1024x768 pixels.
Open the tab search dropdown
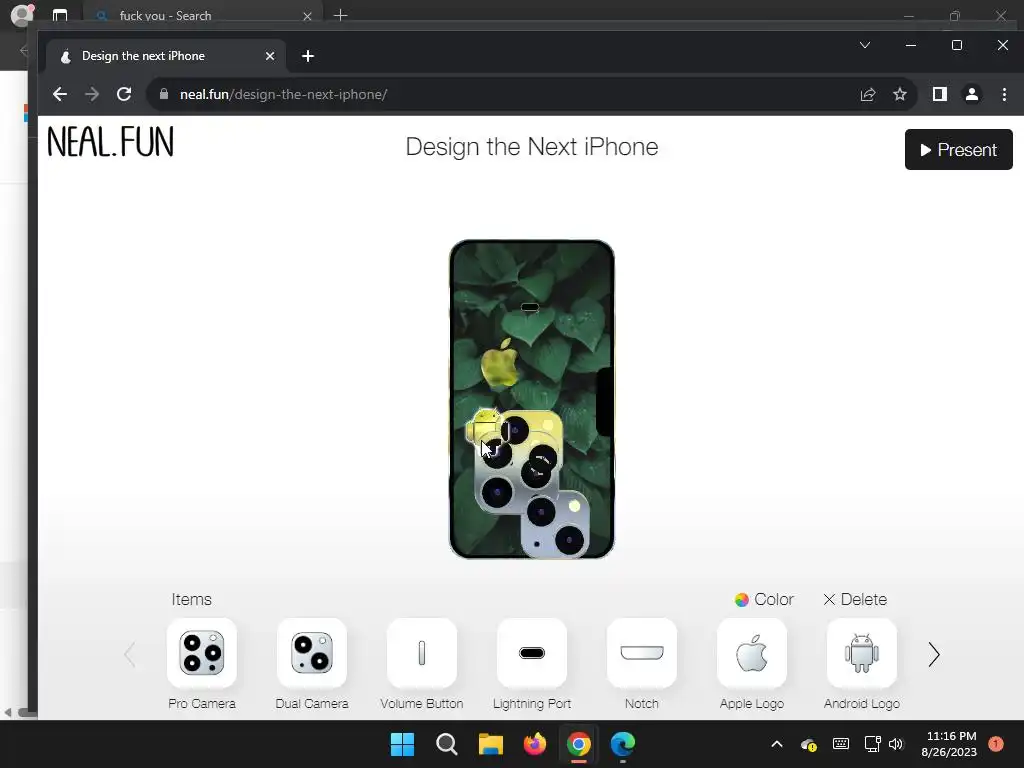point(865,45)
